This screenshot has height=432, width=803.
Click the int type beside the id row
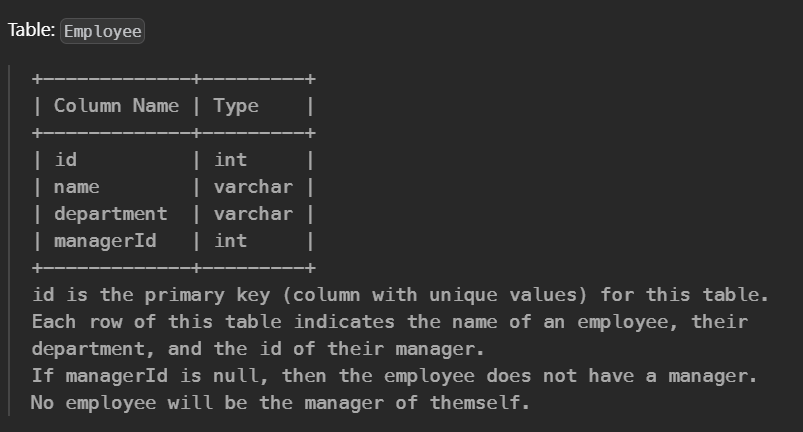coord(230,160)
